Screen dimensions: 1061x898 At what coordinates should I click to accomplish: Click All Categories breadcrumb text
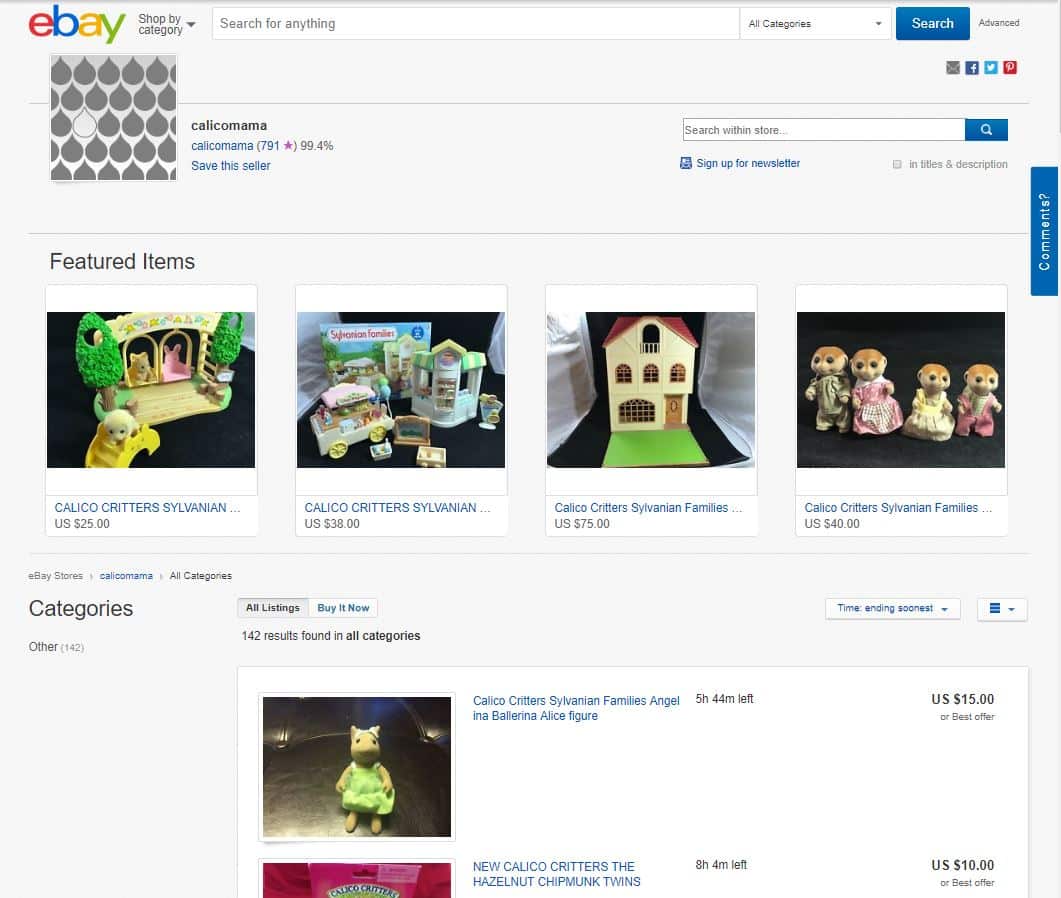click(200, 576)
